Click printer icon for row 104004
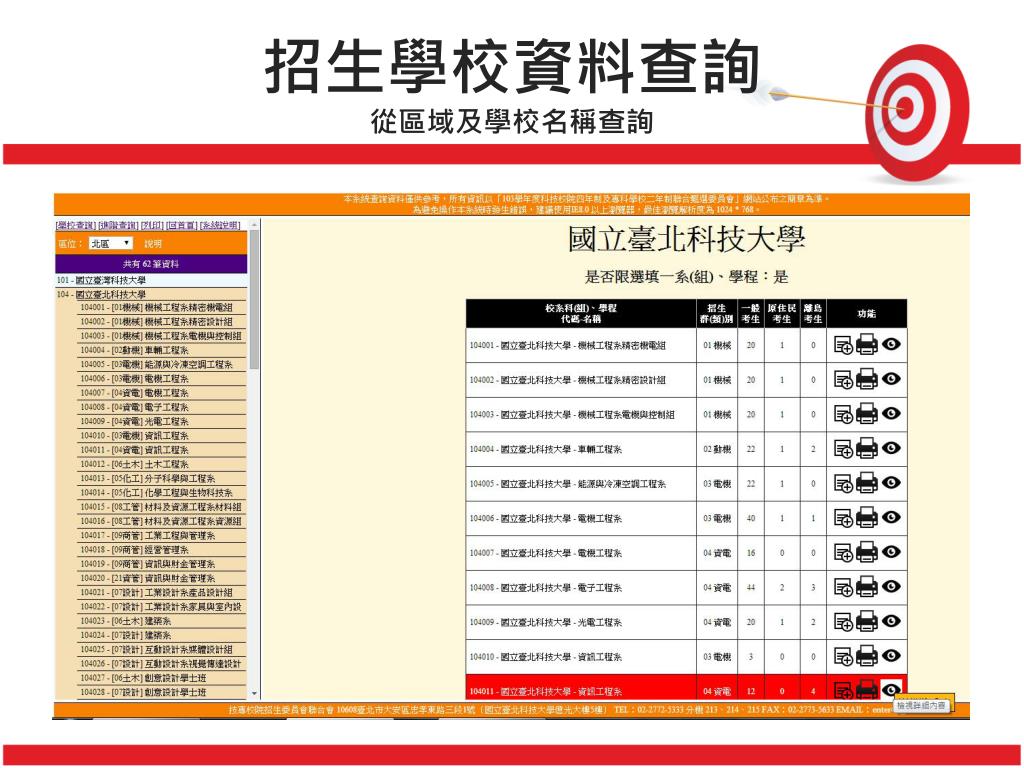 tap(867, 448)
